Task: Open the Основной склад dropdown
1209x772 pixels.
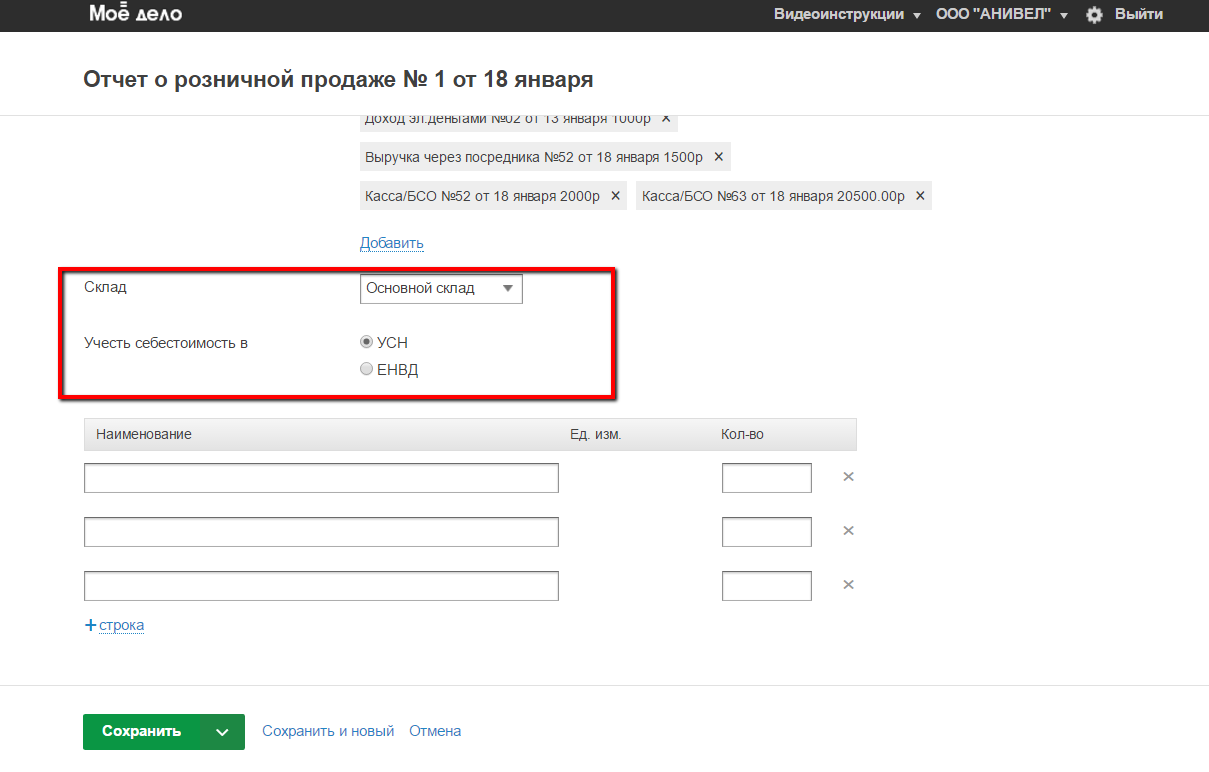Action: 441,289
